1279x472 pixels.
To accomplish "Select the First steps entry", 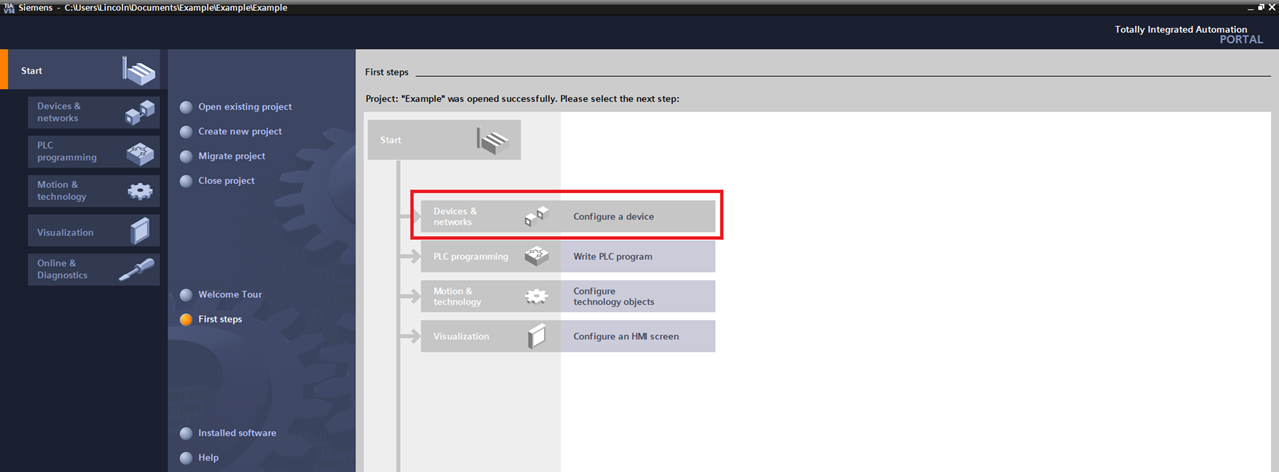I will coord(220,320).
